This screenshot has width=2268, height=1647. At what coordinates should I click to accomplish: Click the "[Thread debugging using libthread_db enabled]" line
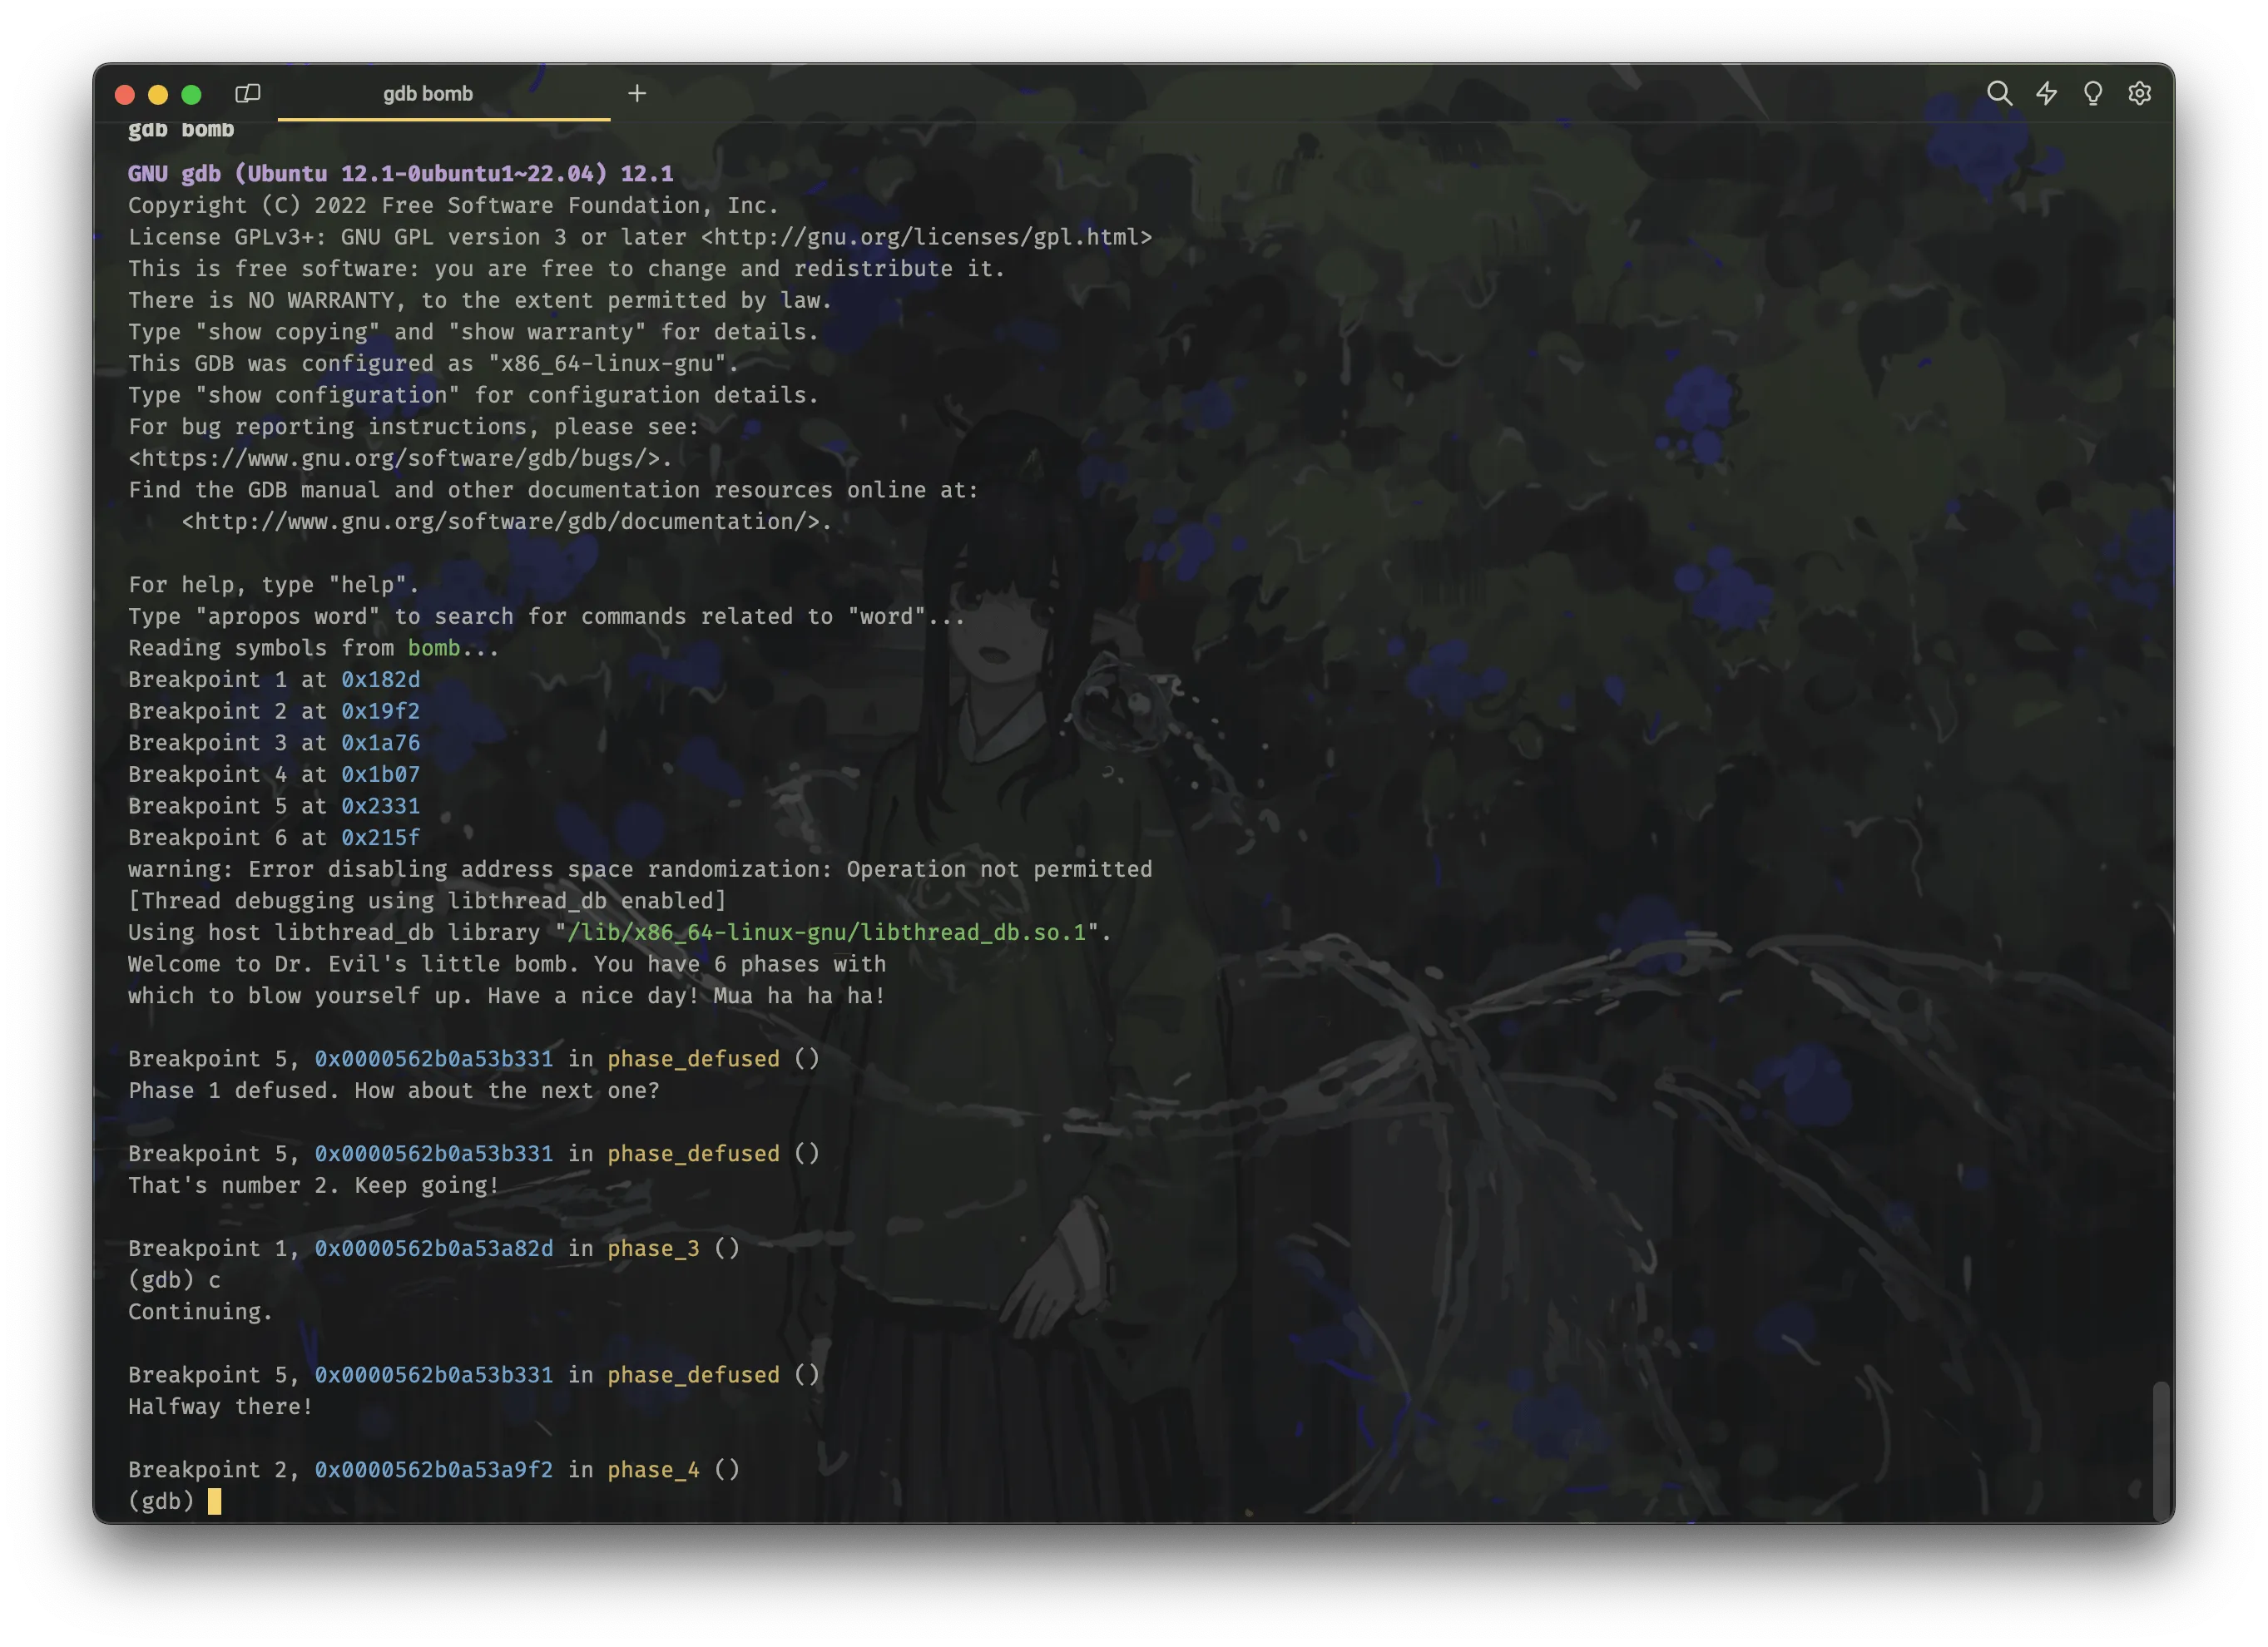click(427, 901)
